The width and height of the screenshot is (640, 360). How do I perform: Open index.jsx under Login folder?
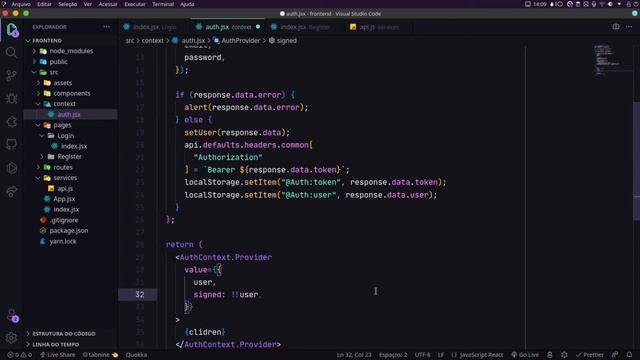click(71, 146)
